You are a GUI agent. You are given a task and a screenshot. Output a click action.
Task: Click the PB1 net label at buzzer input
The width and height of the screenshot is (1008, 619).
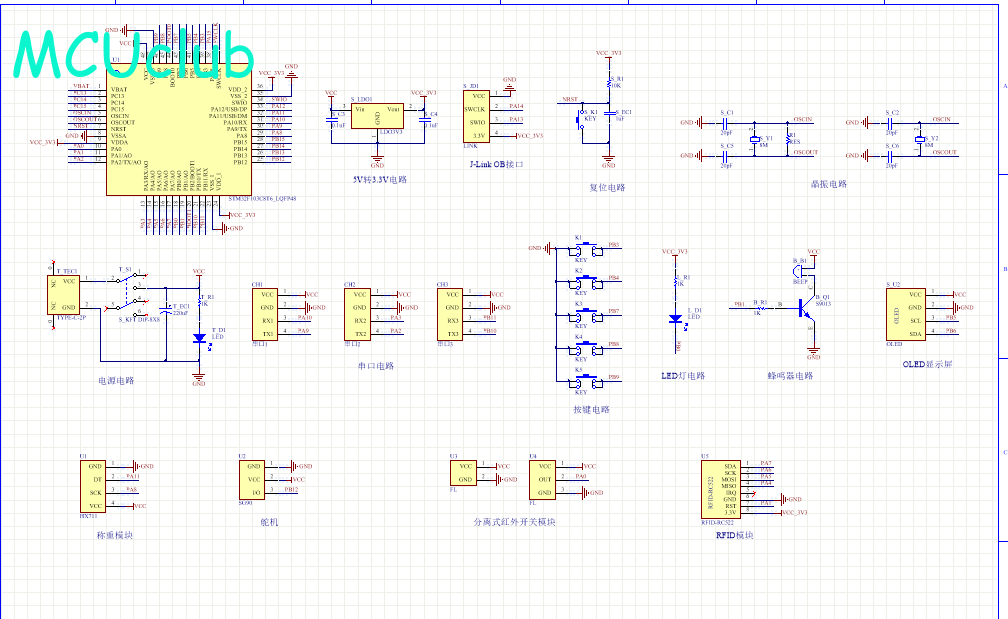coord(740,304)
